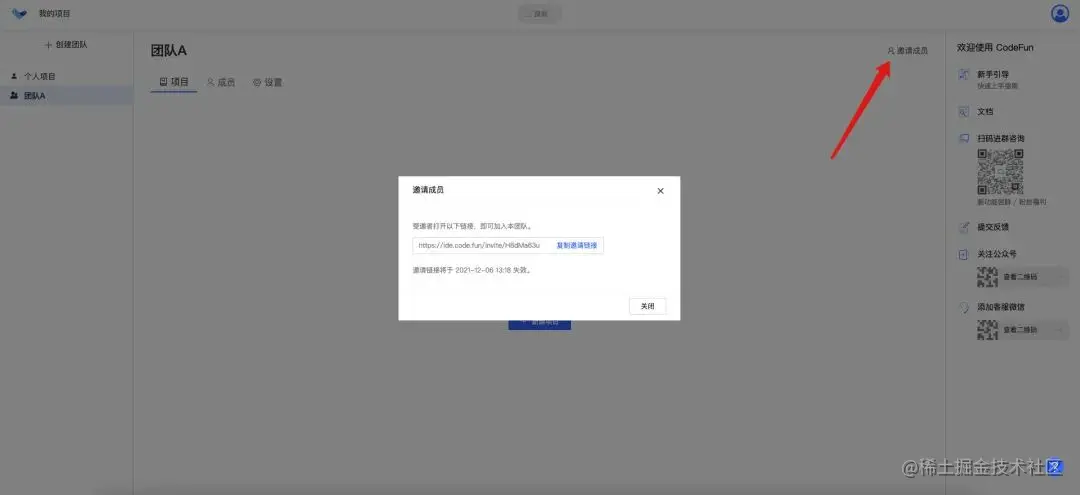1080x495 pixels.
Task: Expand 查看二维码 under 关注公众号
Action: pos(1023,277)
